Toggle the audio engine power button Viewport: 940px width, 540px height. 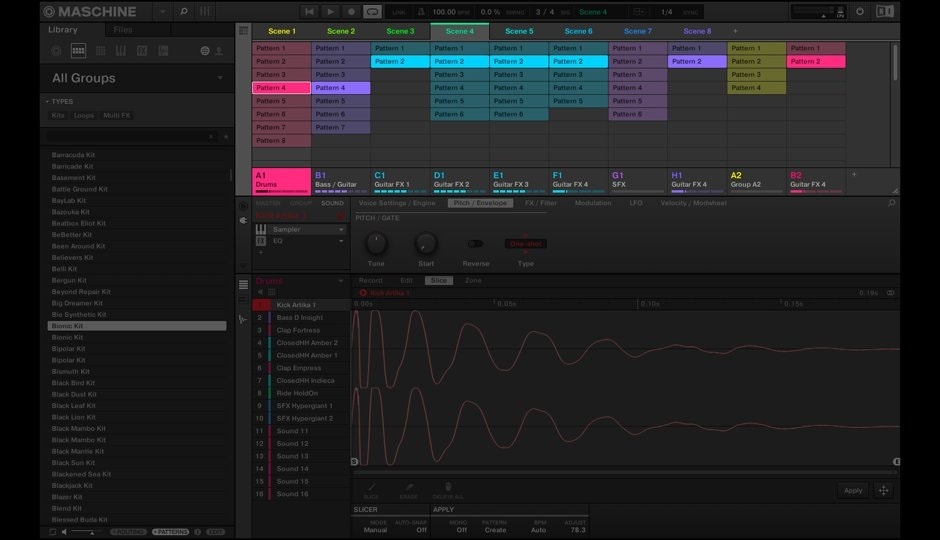(860, 11)
